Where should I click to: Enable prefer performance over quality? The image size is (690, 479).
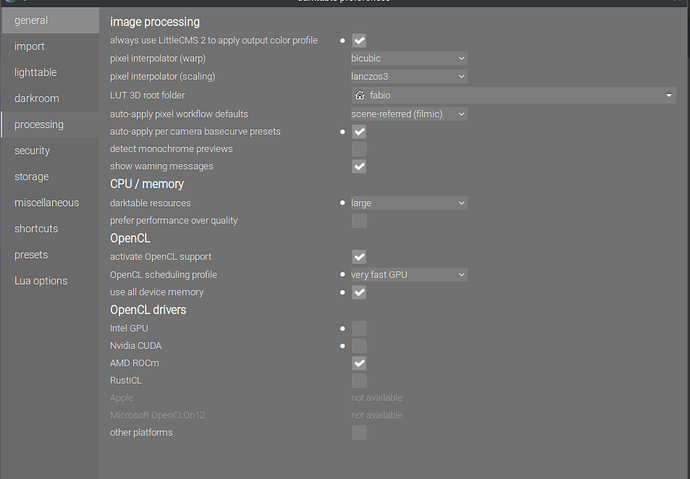359,220
